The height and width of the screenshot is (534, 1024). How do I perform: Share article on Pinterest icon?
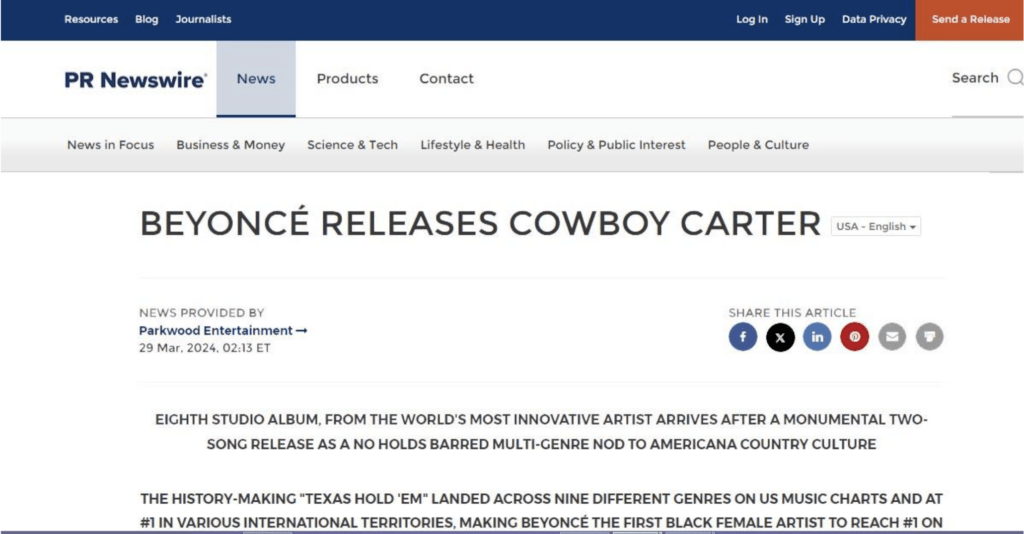point(854,337)
